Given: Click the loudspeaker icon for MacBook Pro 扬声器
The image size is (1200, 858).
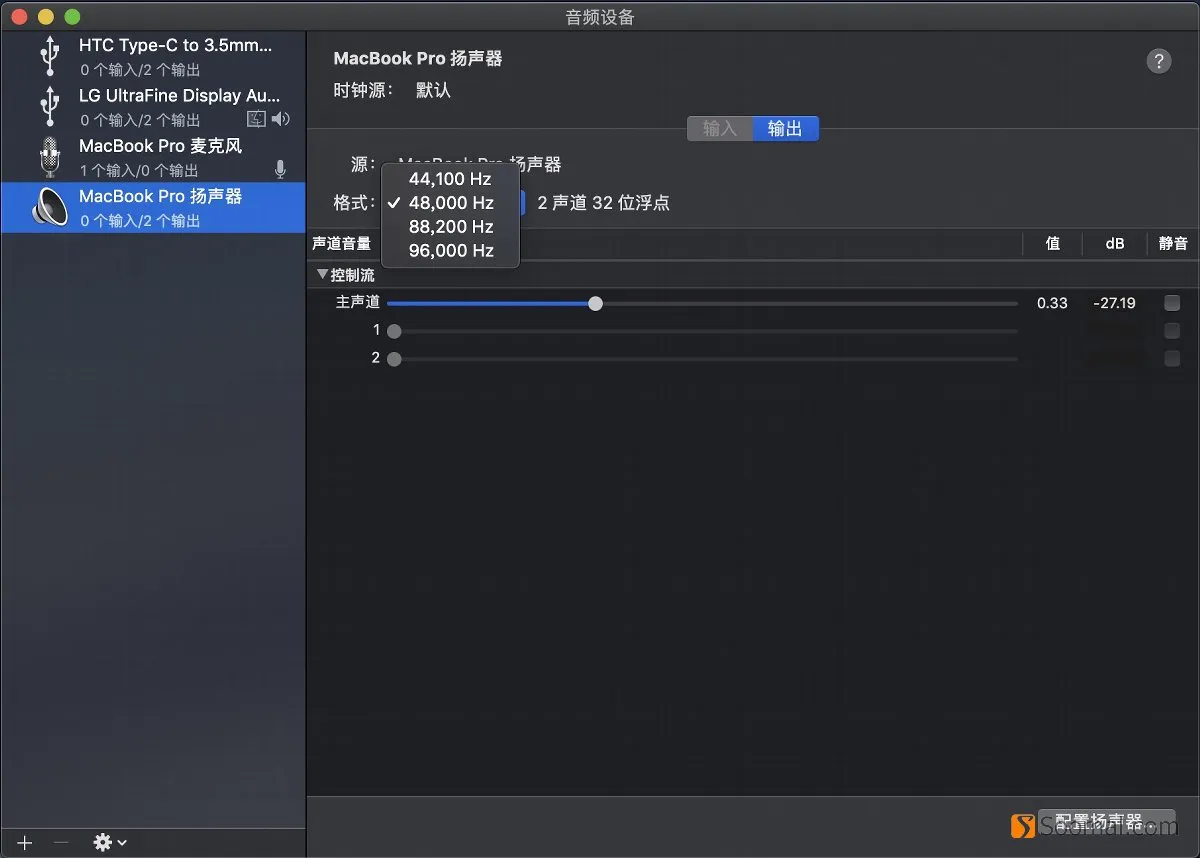Looking at the screenshot, I should (49, 207).
